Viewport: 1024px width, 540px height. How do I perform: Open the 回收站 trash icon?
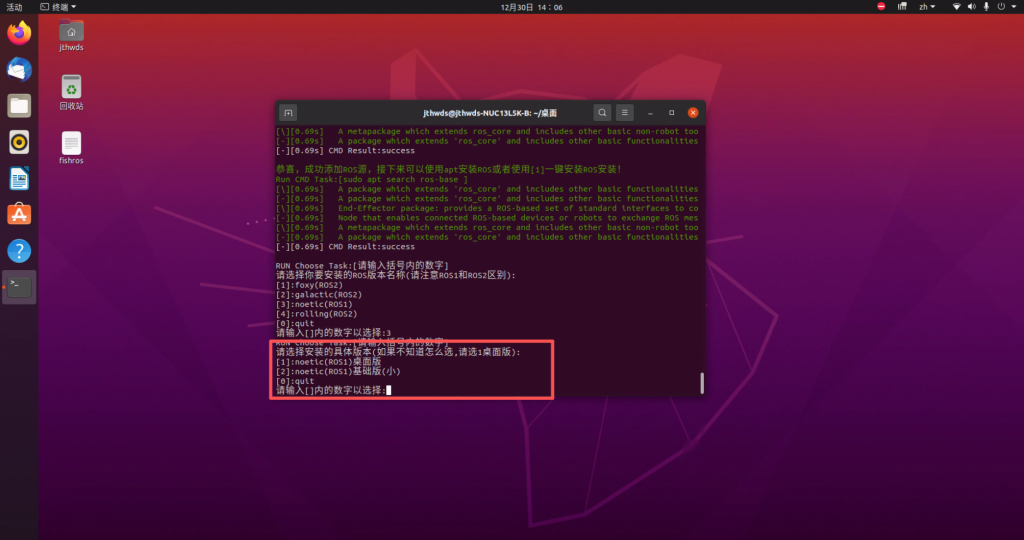[x=71, y=92]
